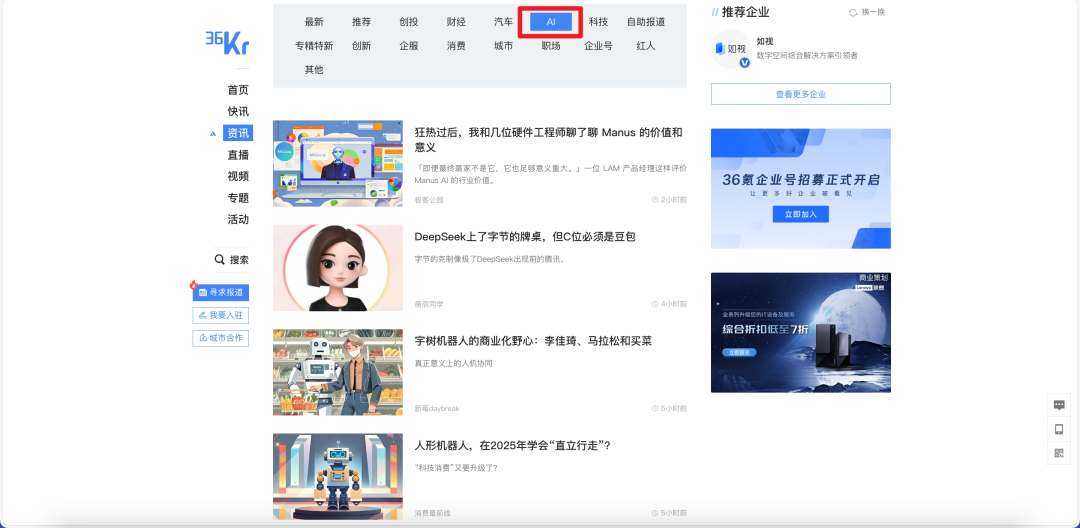Image resolution: width=1080 pixels, height=528 pixels.
Task: Open 资讯 in the sidebar
Action: pyautogui.click(x=238, y=134)
